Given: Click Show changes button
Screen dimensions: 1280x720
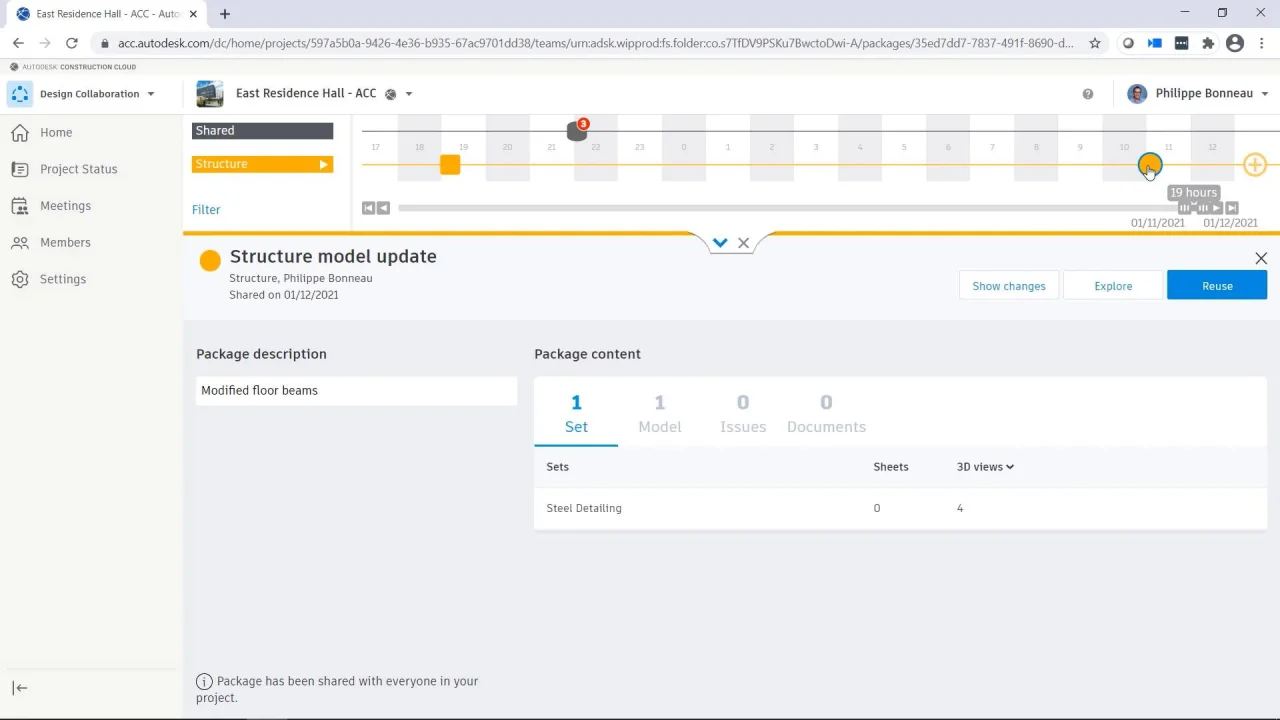Looking at the screenshot, I should point(1009,286).
